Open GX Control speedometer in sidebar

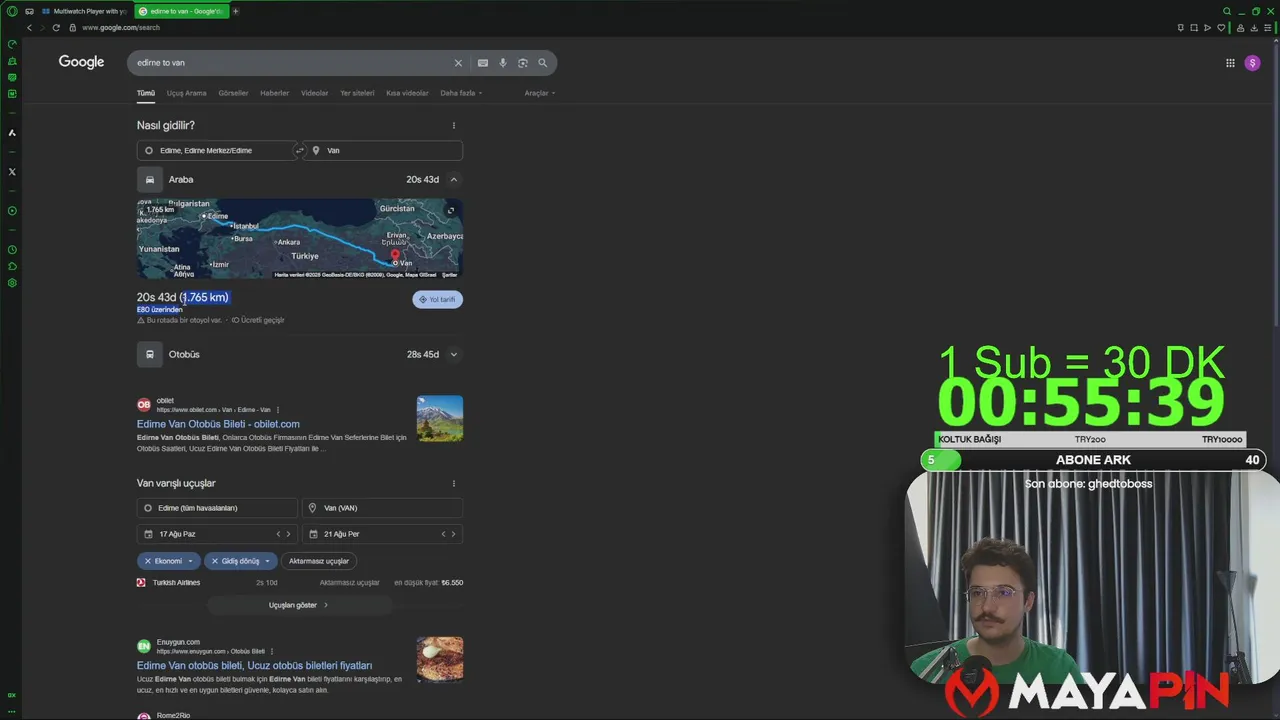click(x=12, y=44)
